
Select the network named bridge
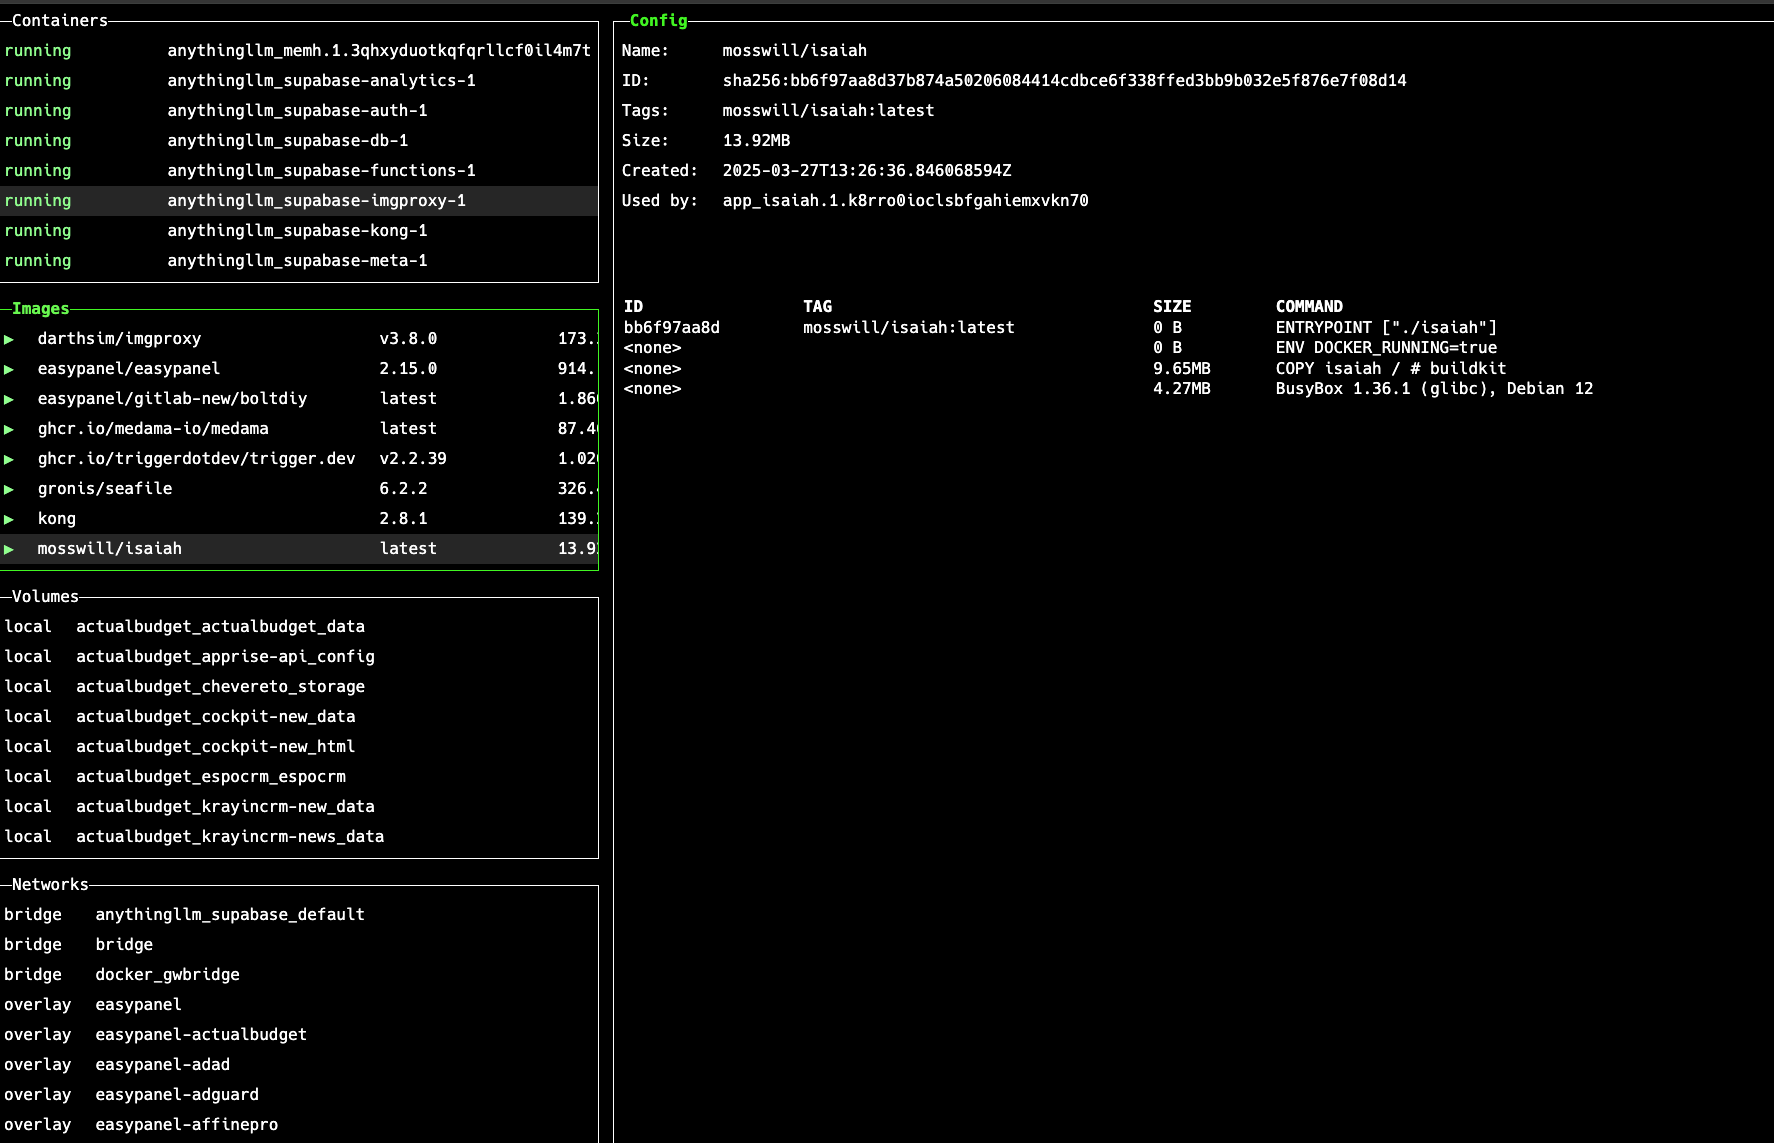[x=124, y=945]
